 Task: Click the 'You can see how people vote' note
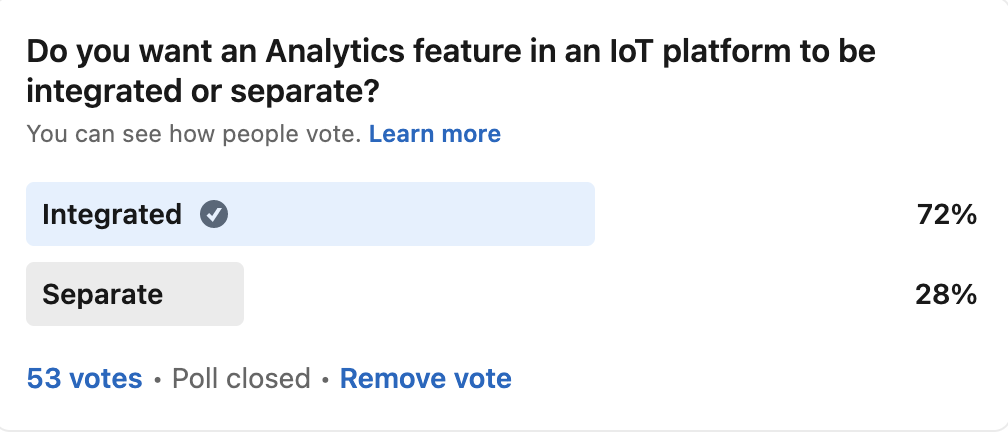(x=193, y=134)
